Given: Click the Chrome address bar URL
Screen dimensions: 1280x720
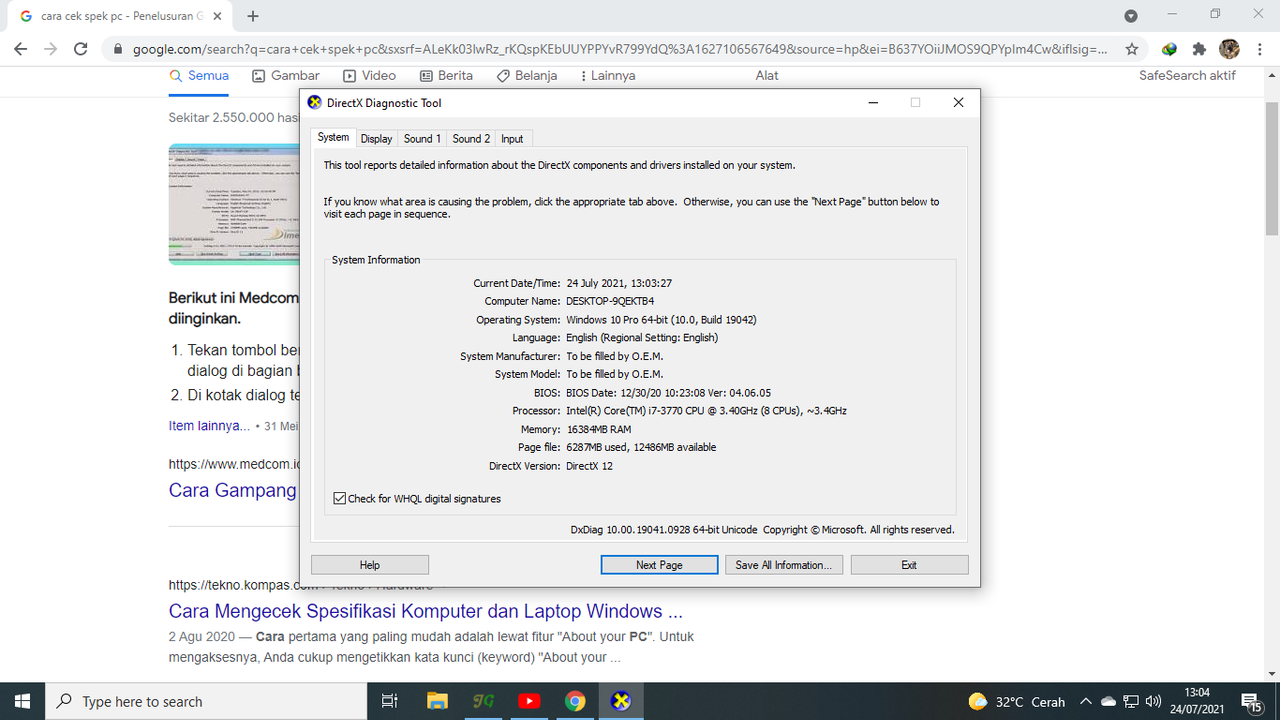Looking at the screenshot, I should click(x=620, y=49).
